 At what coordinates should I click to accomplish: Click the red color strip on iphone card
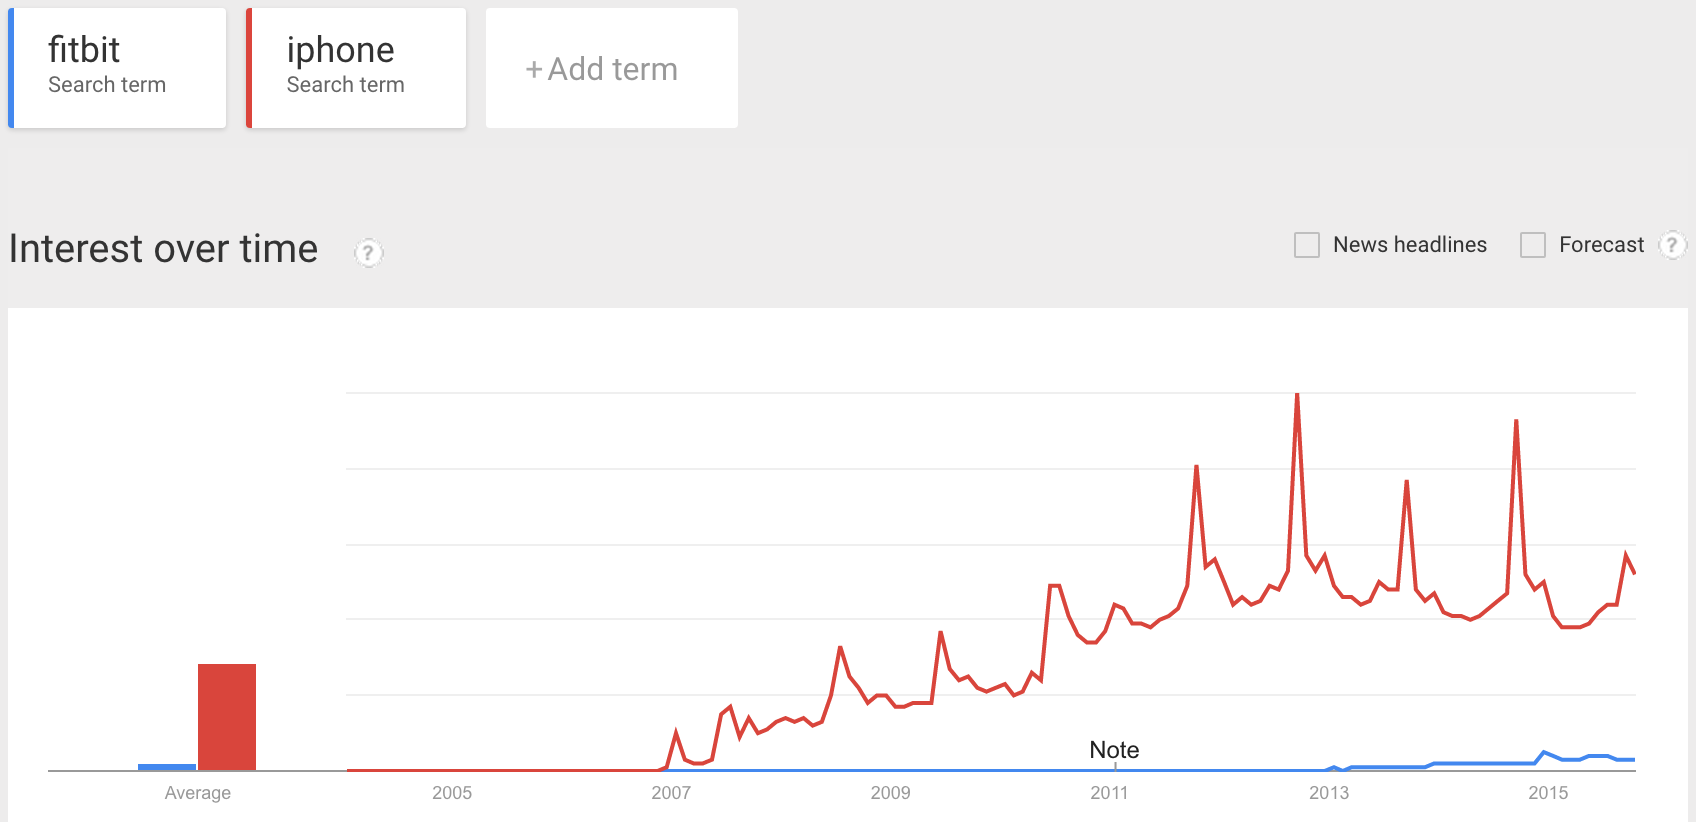(249, 68)
